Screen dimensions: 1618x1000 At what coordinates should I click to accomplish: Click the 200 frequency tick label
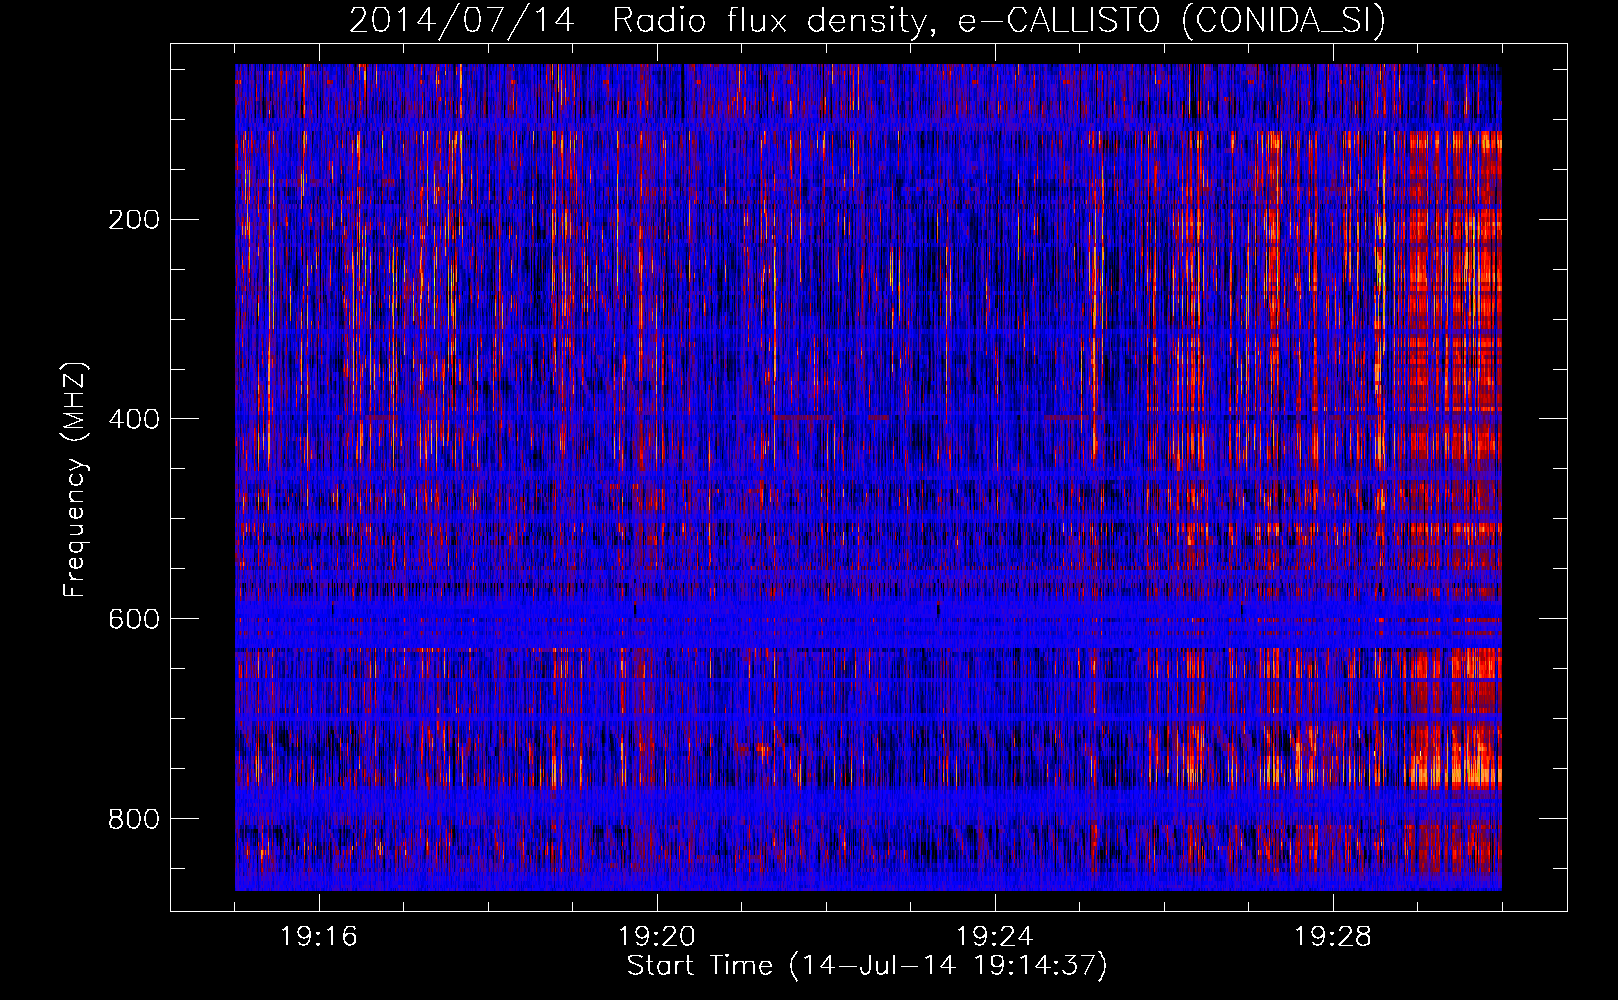tap(134, 219)
